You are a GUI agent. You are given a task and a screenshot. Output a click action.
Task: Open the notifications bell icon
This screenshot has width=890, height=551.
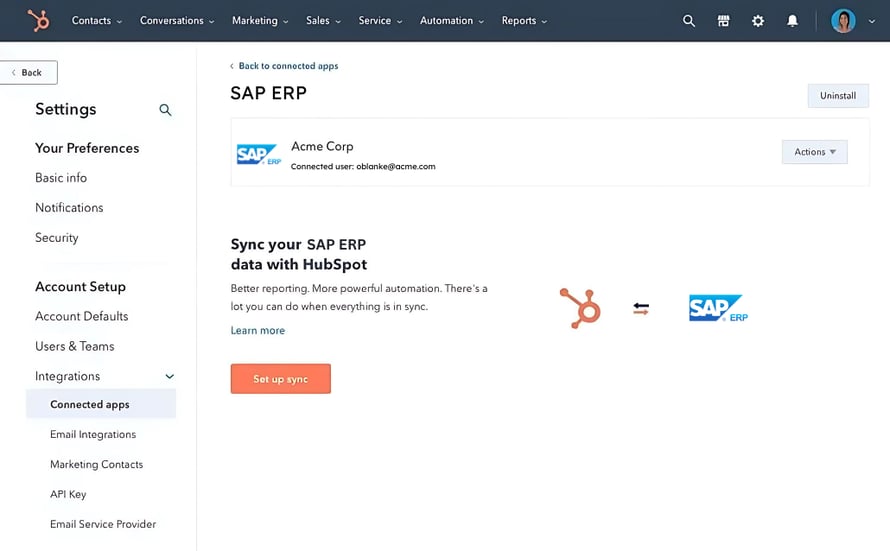click(792, 21)
